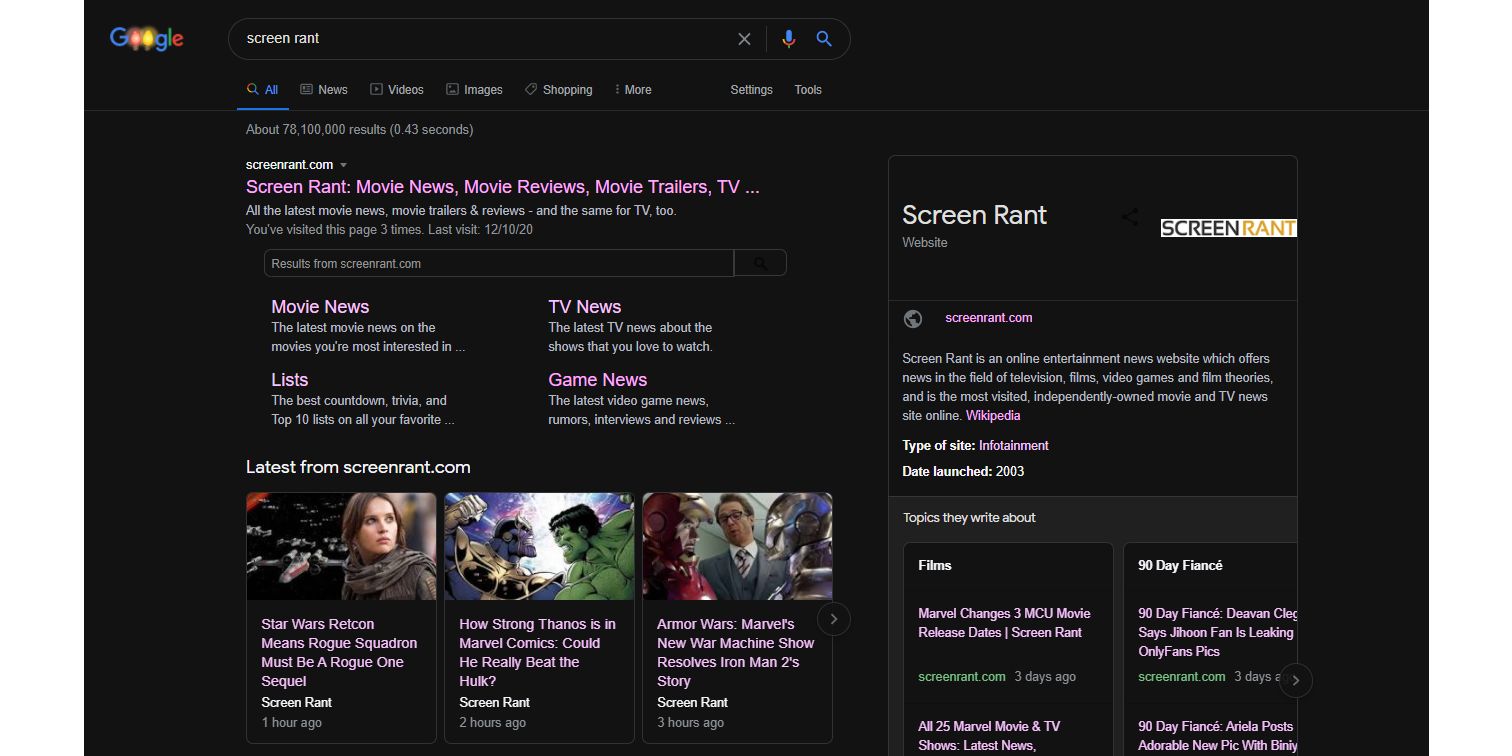1512x756 pixels.
Task: Advance the article carousel with the right arrow
Action: coord(833,619)
